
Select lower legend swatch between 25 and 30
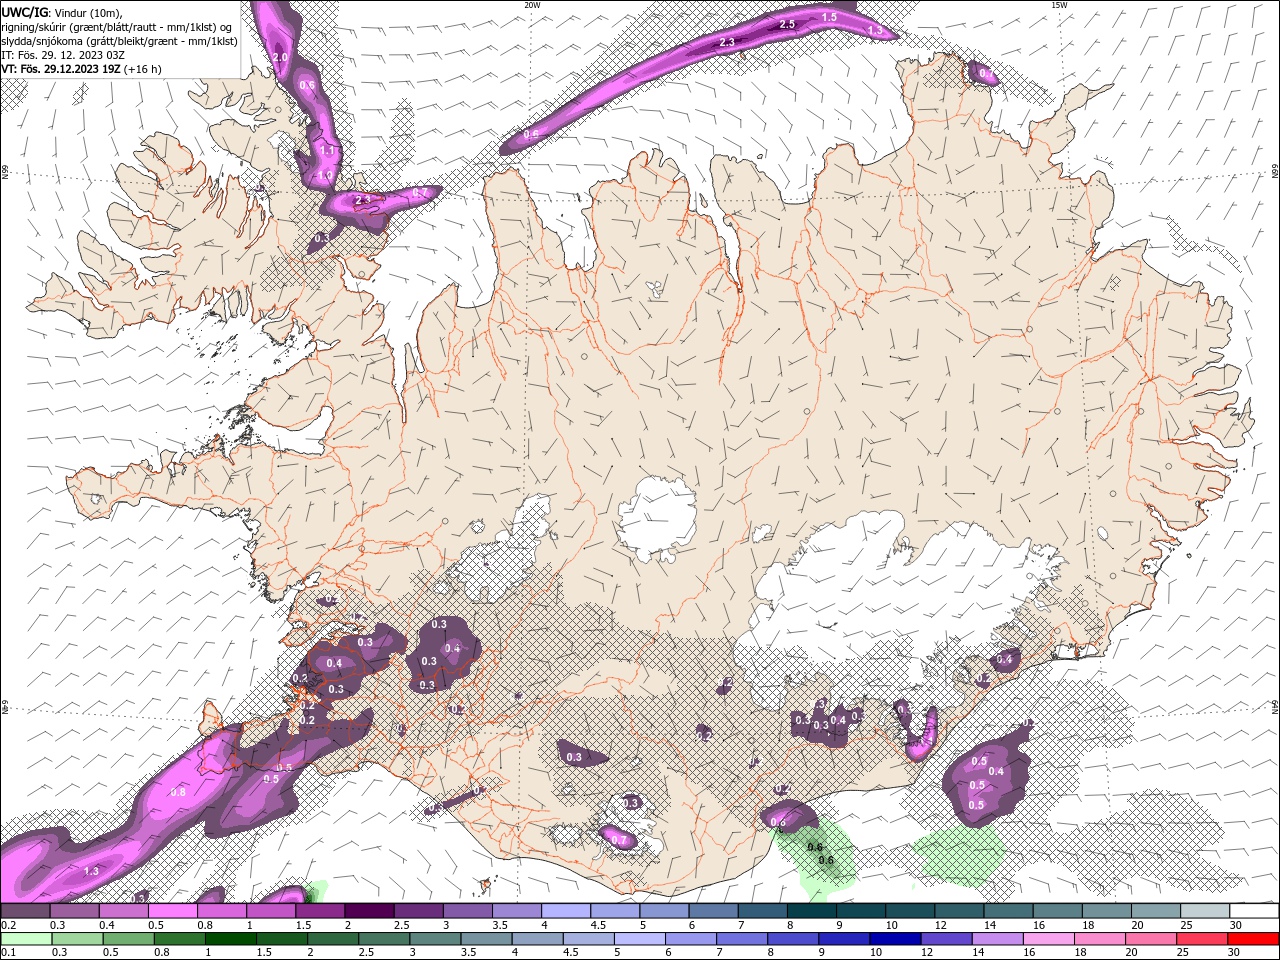[1203, 939]
